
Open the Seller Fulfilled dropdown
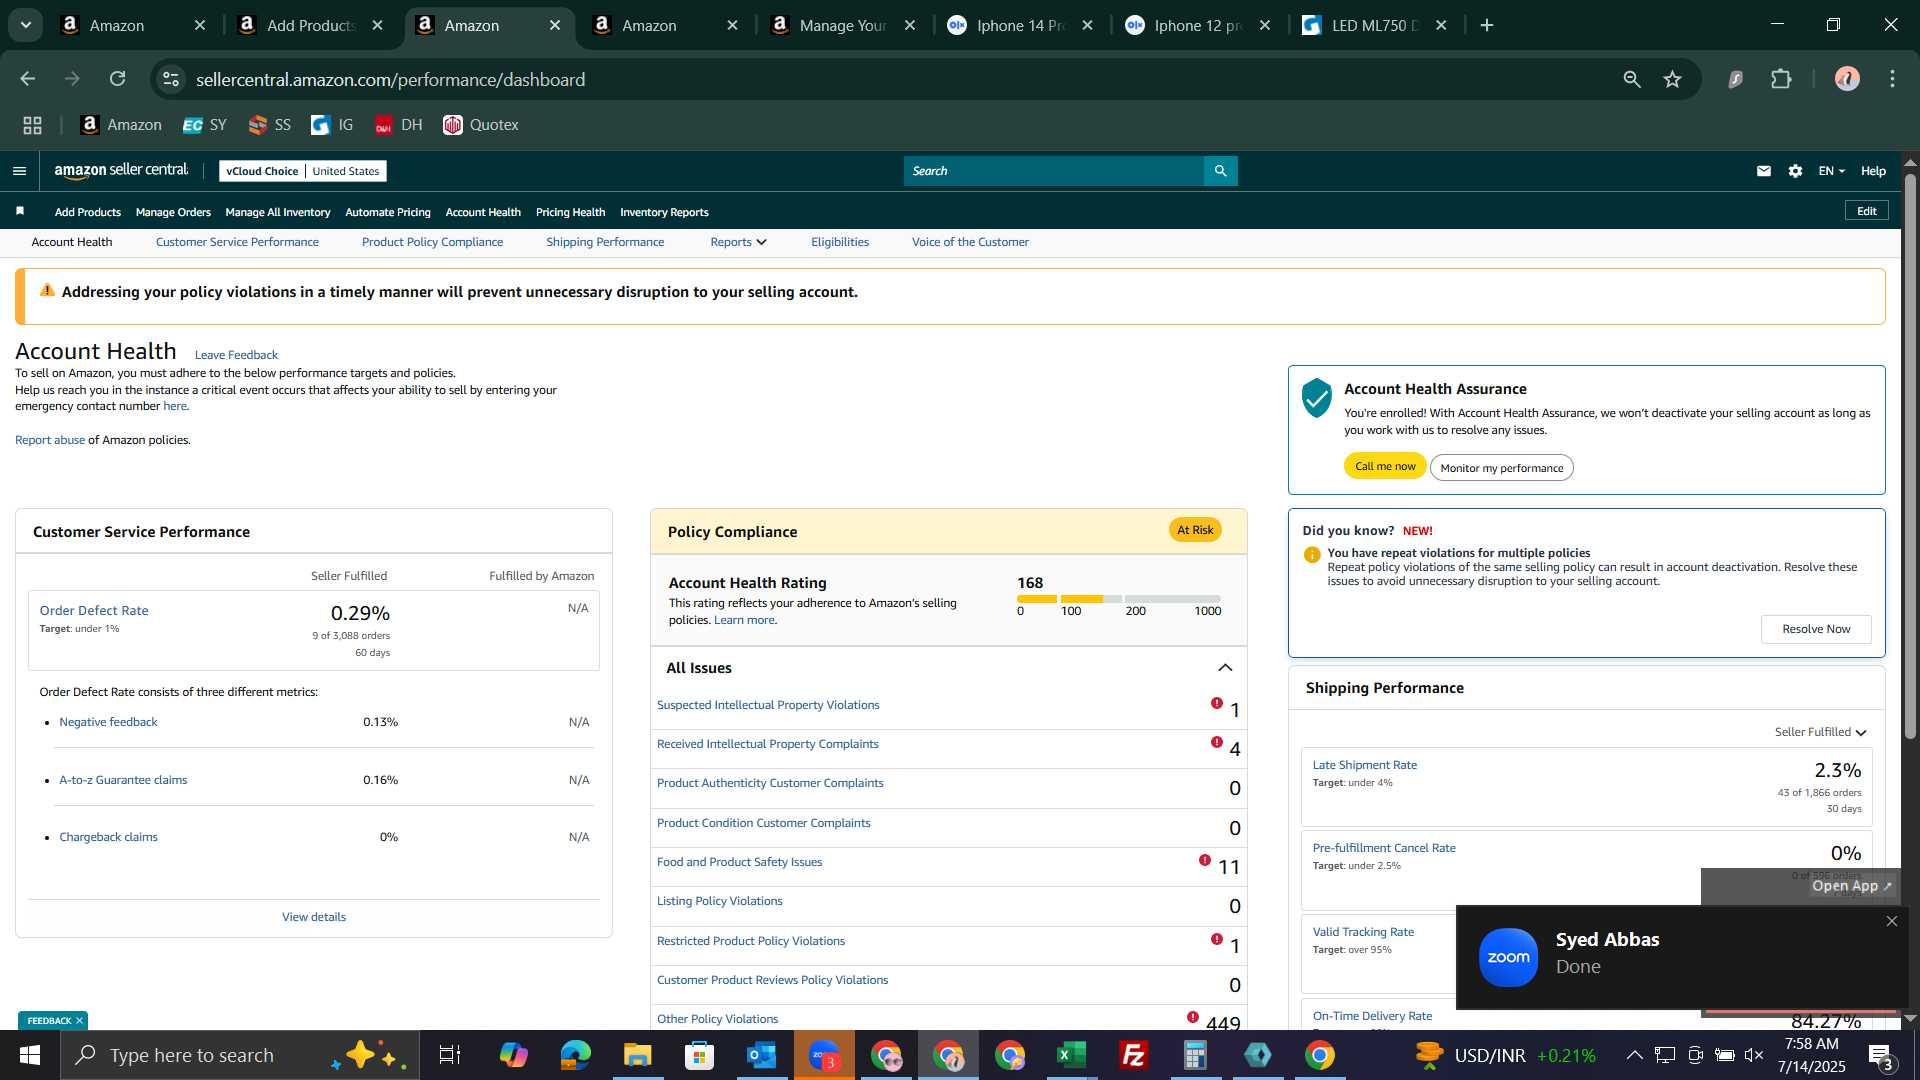pyautogui.click(x=1820, y=732)
